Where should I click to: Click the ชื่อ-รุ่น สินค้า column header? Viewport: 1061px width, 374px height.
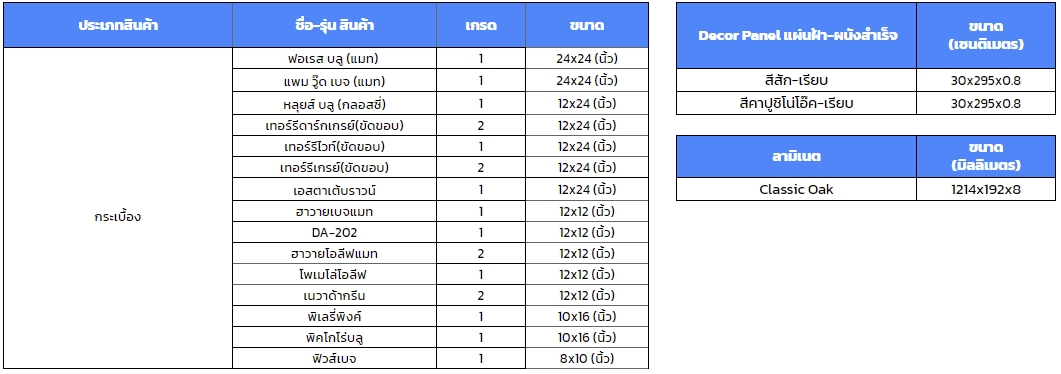pyautogui.click(x=334, y=25)
